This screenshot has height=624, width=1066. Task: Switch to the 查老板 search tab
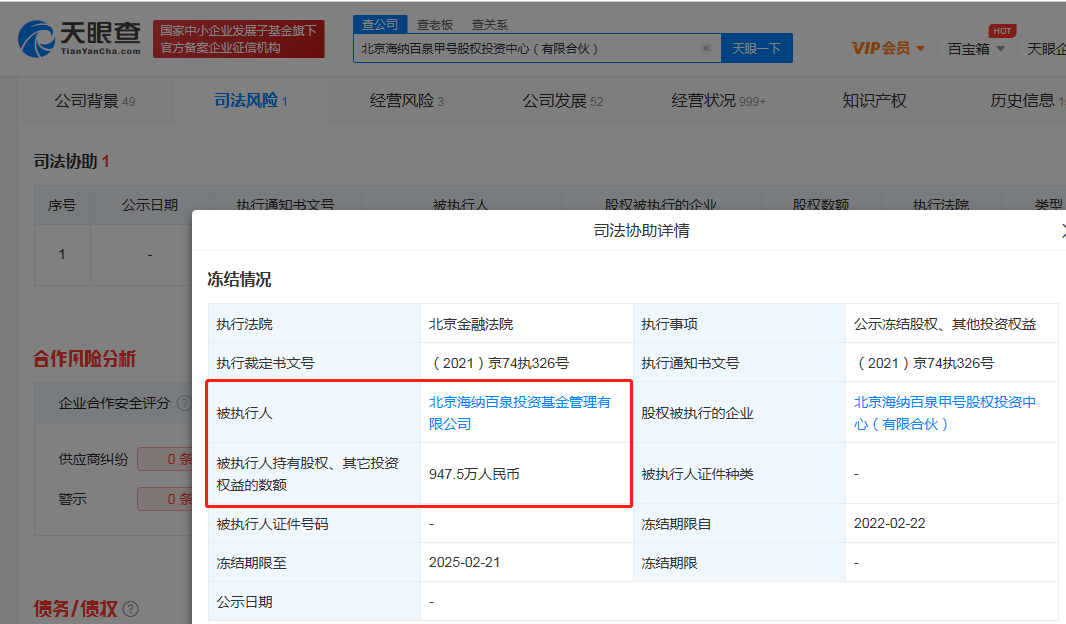click(435, 25)
